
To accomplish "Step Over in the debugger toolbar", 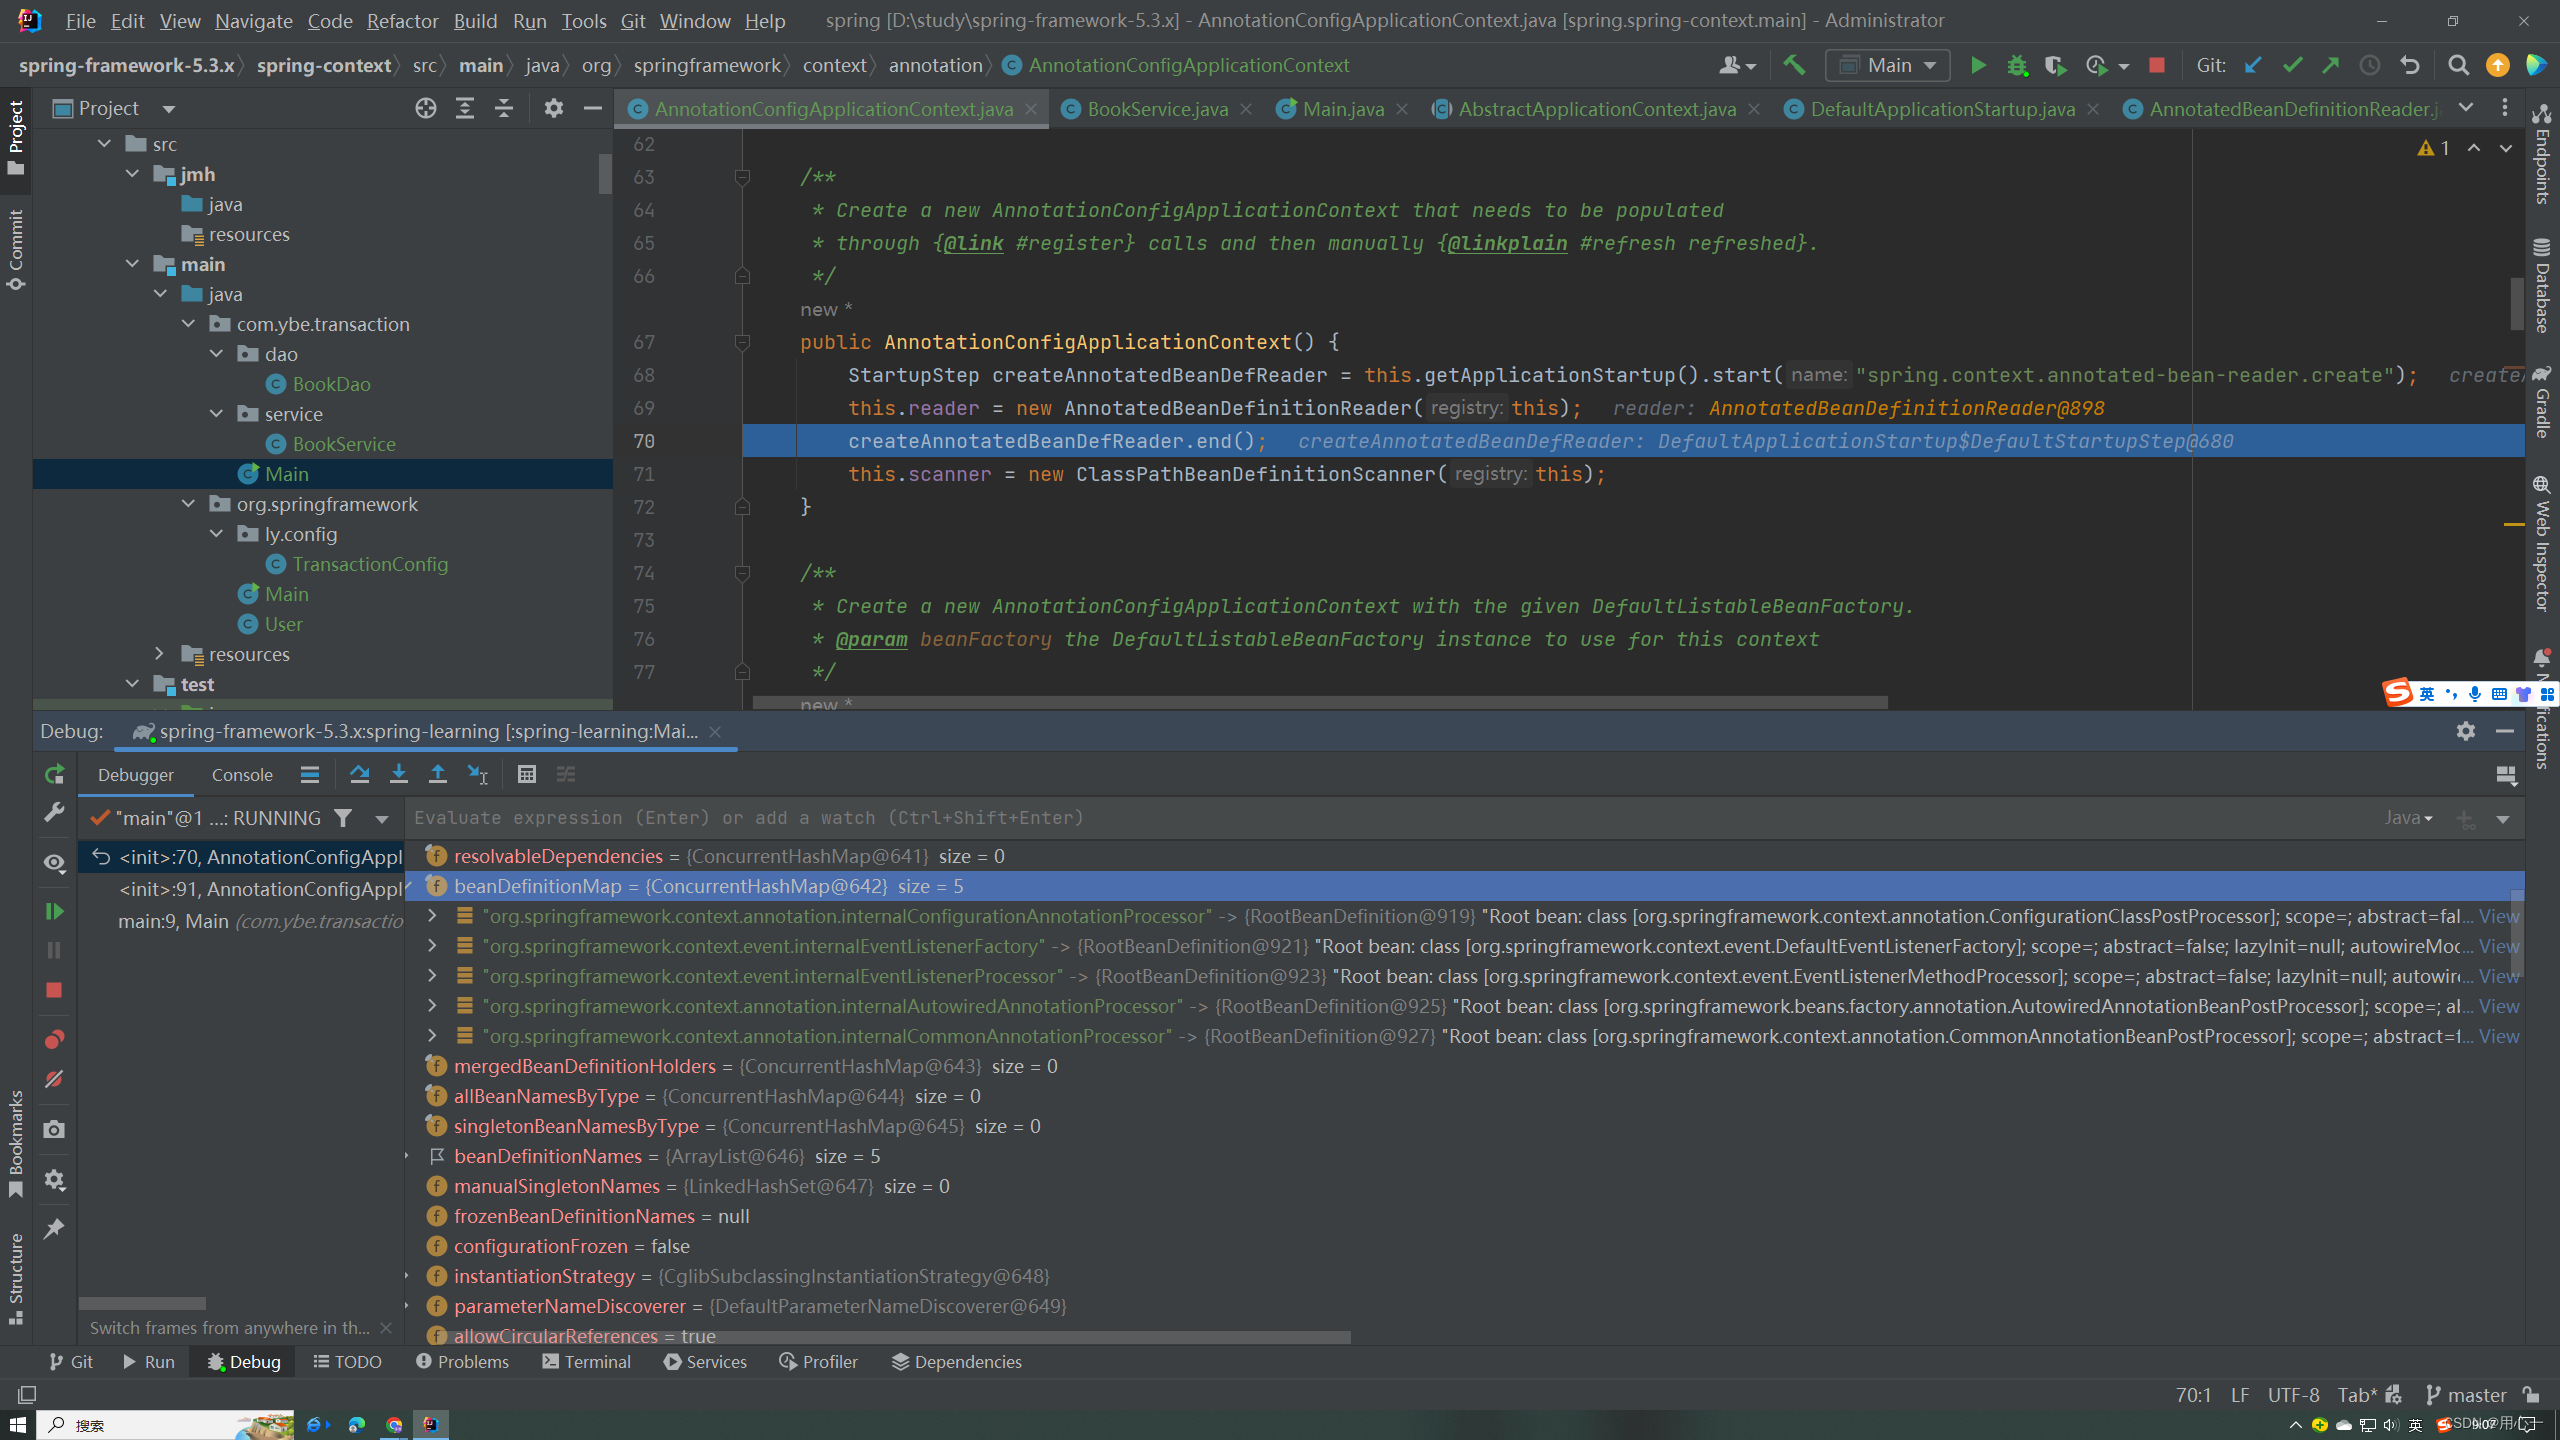I will pyautogui.click(x=360, y=774).
